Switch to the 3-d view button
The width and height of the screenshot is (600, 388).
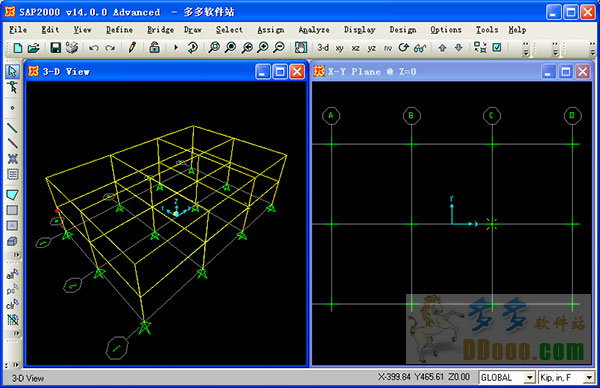coord(323,48)
